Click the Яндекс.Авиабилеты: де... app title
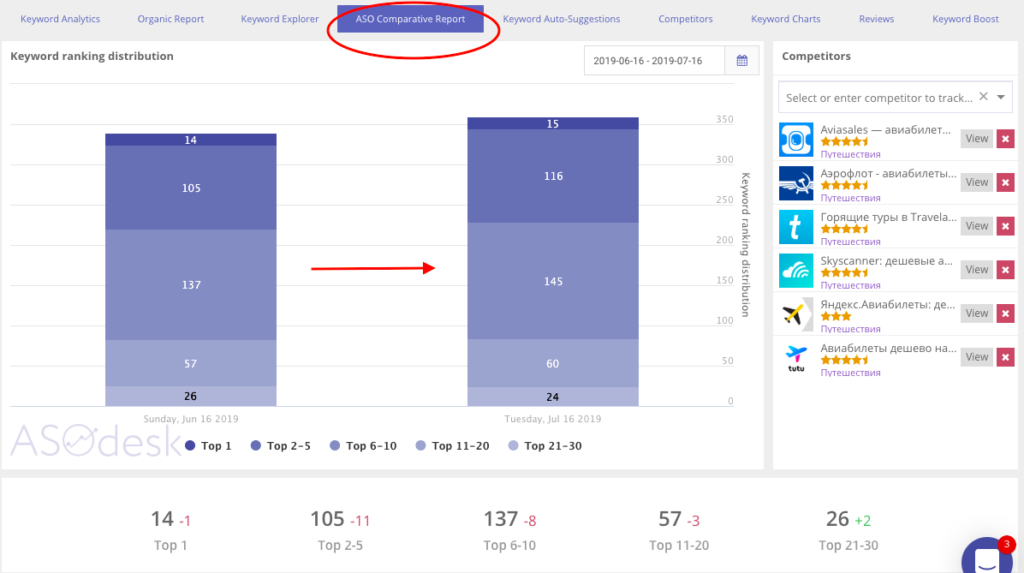This screenshot has height=573, width=1024. (888, 304)
